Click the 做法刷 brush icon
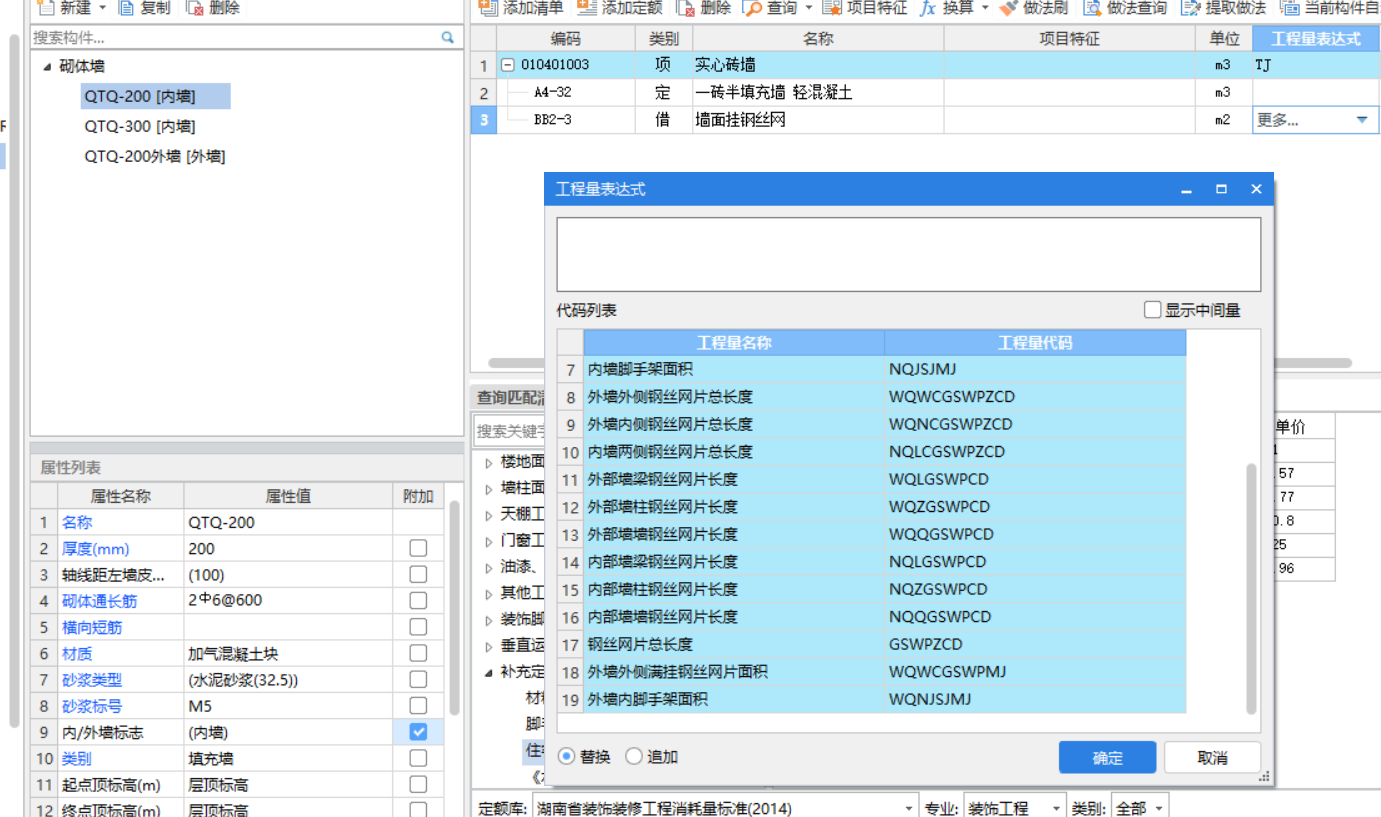This screenshot has width=1381, height=817. pyautogui.click(x=1008, y=8)
